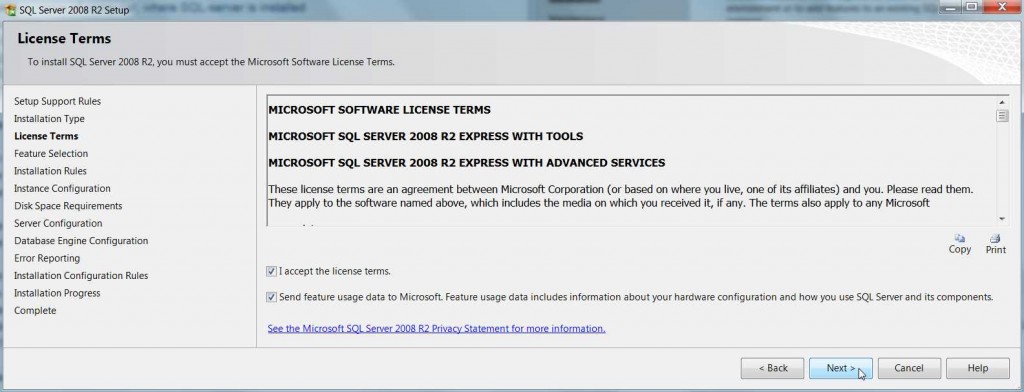Click the license text scrollbar thumb

coord(1002,116)
